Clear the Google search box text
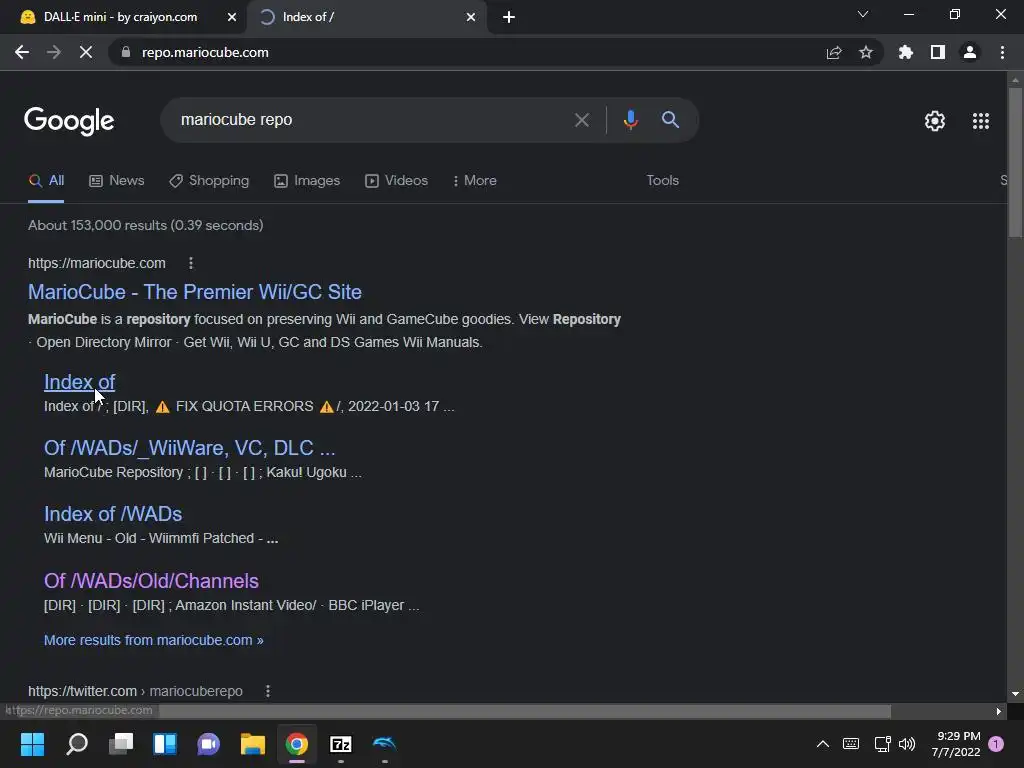This screenshot has height=768, width=1024. tap(581, 120)
